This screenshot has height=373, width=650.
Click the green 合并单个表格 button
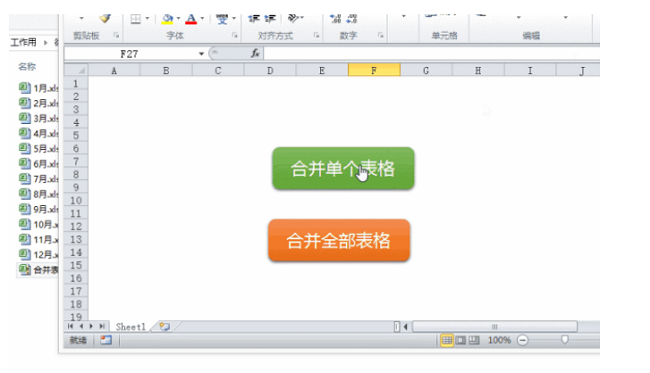[343, 168]
